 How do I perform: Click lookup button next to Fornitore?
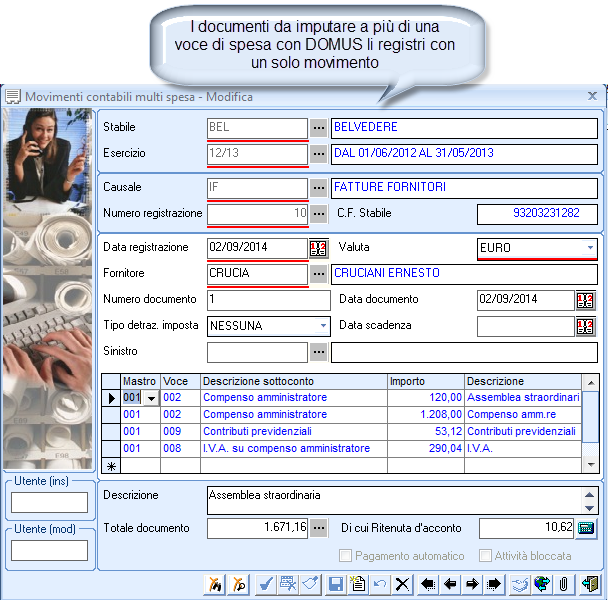(x=319, y=273)
